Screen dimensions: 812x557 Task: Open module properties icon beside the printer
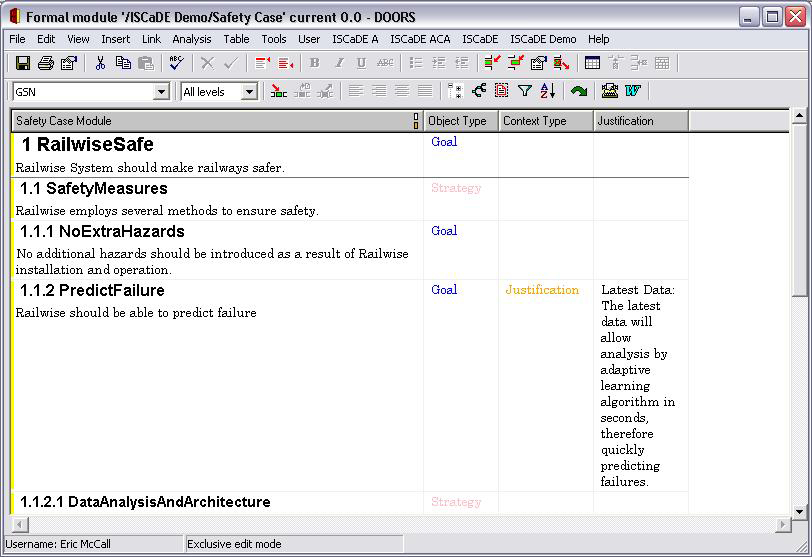(68, 63)
